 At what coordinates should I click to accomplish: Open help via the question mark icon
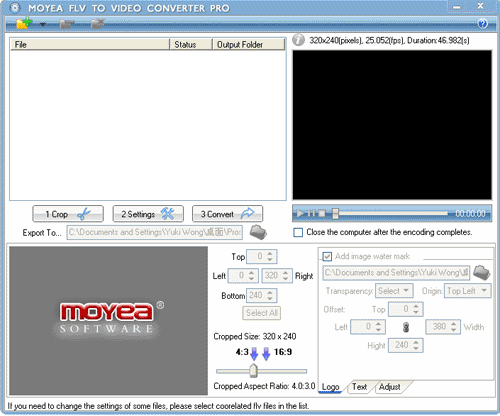pyautogui.click(x=482, y=24)
